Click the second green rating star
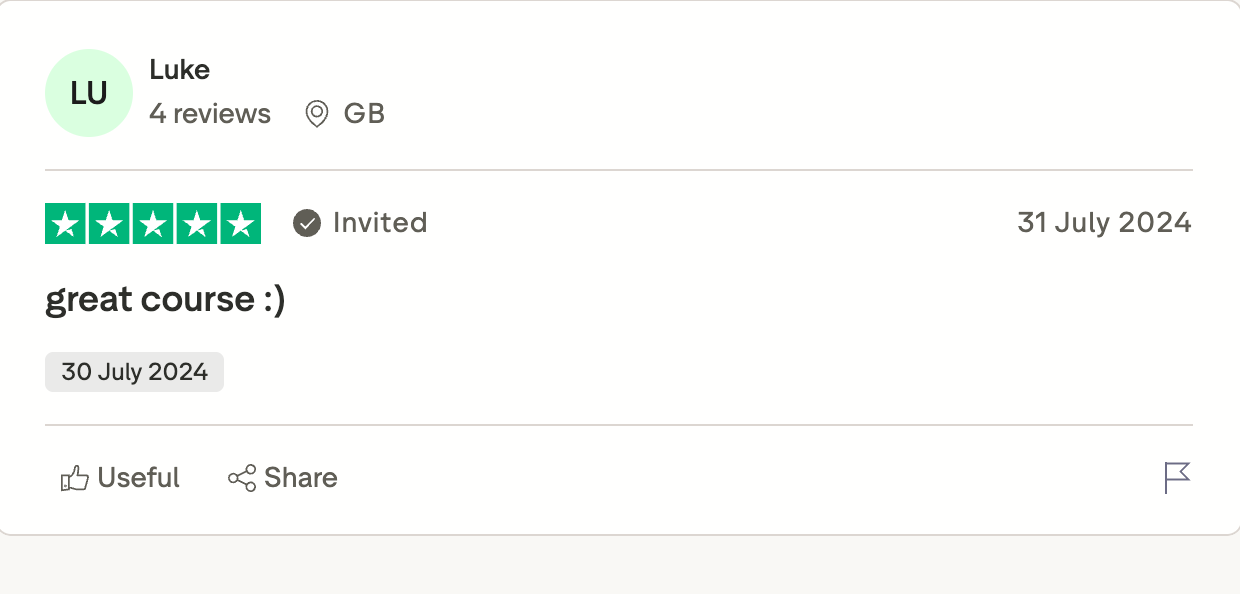The width and height of the screenshot is (1240, 594). (x=110, y=224)
